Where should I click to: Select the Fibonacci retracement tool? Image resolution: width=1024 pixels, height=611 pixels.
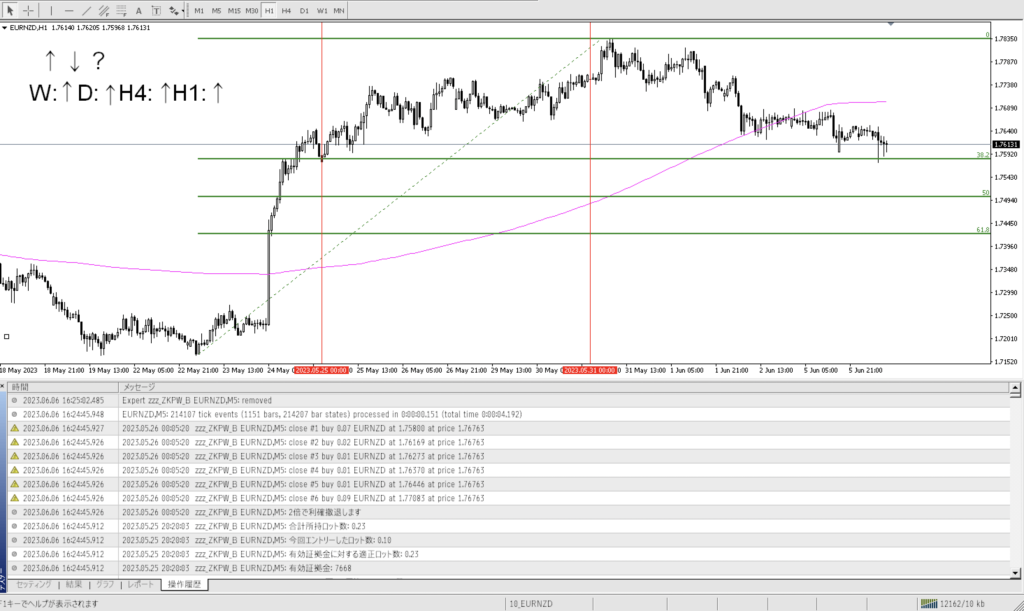(120, 10)
